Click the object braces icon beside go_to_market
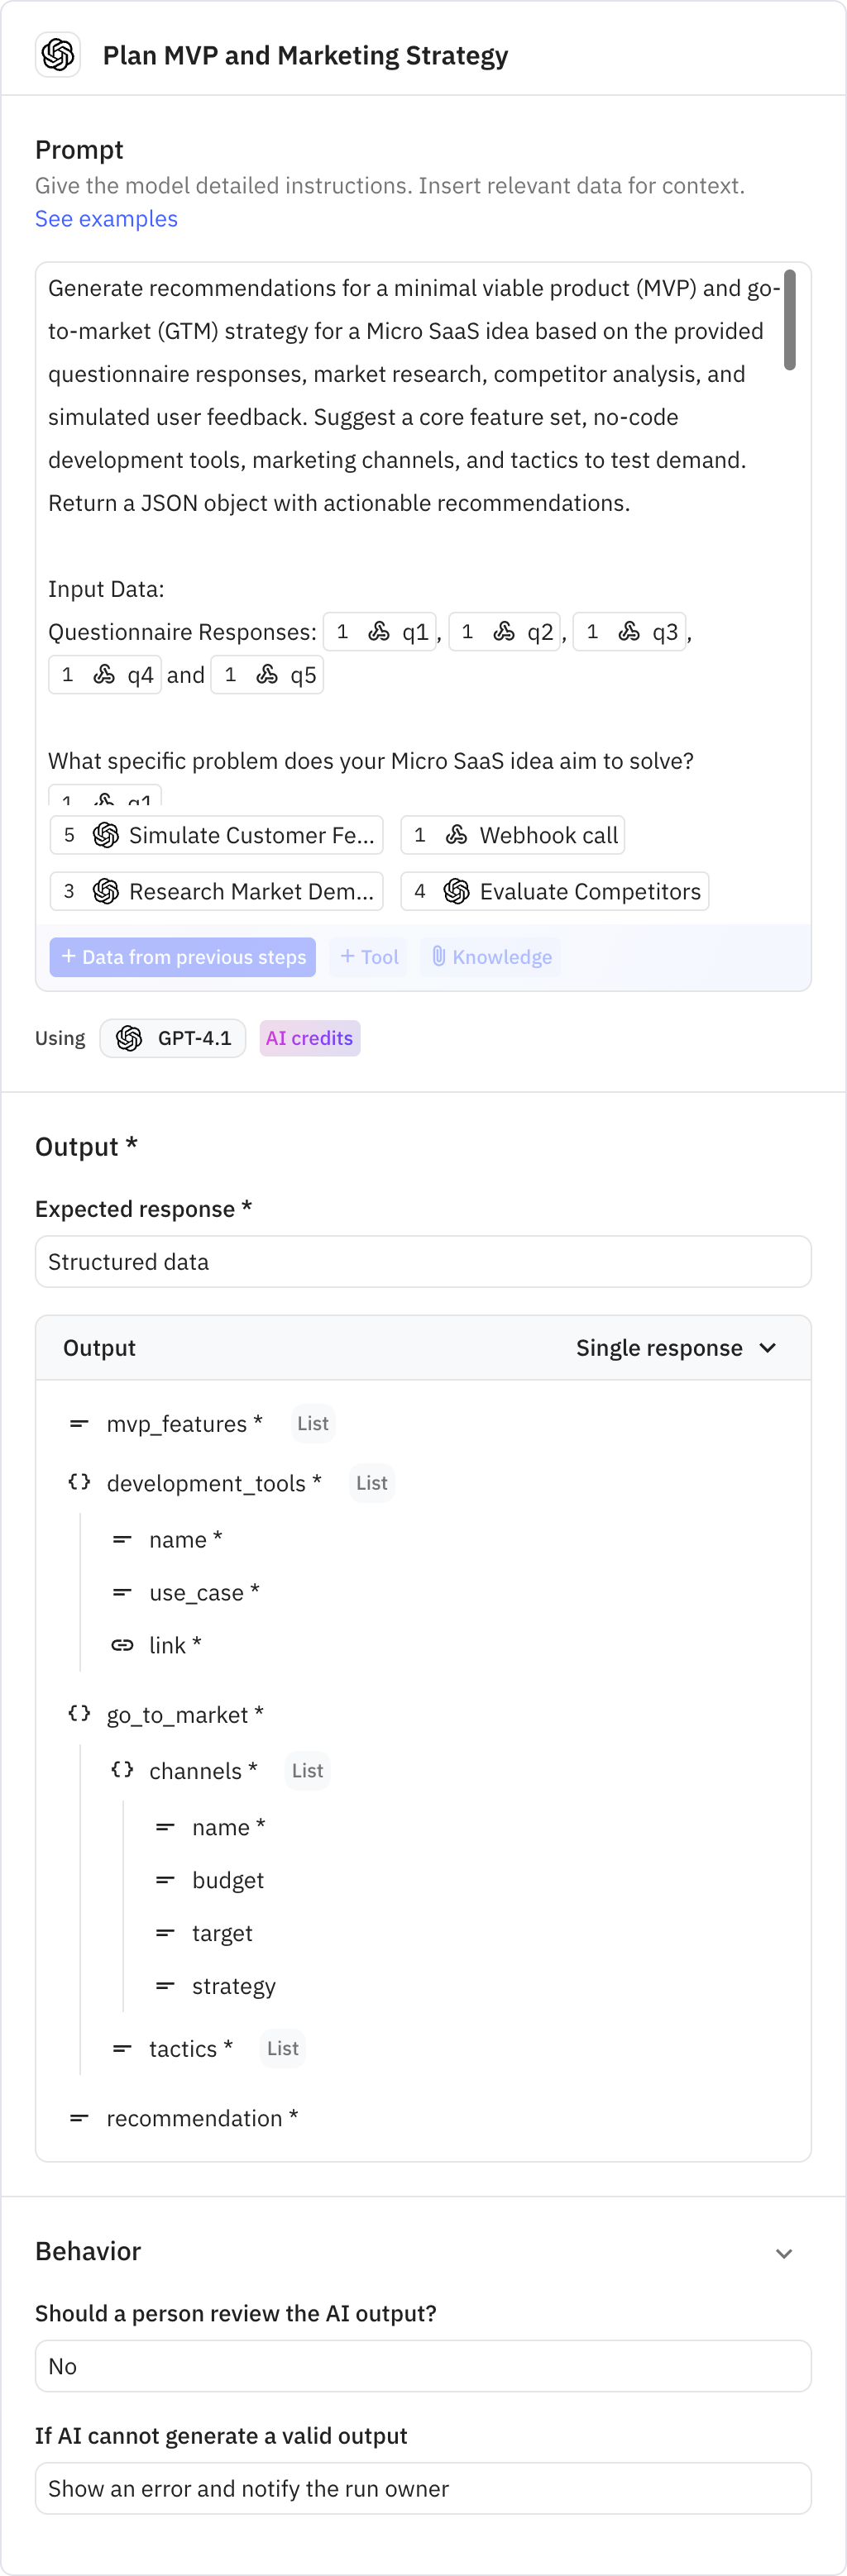 78,1712
